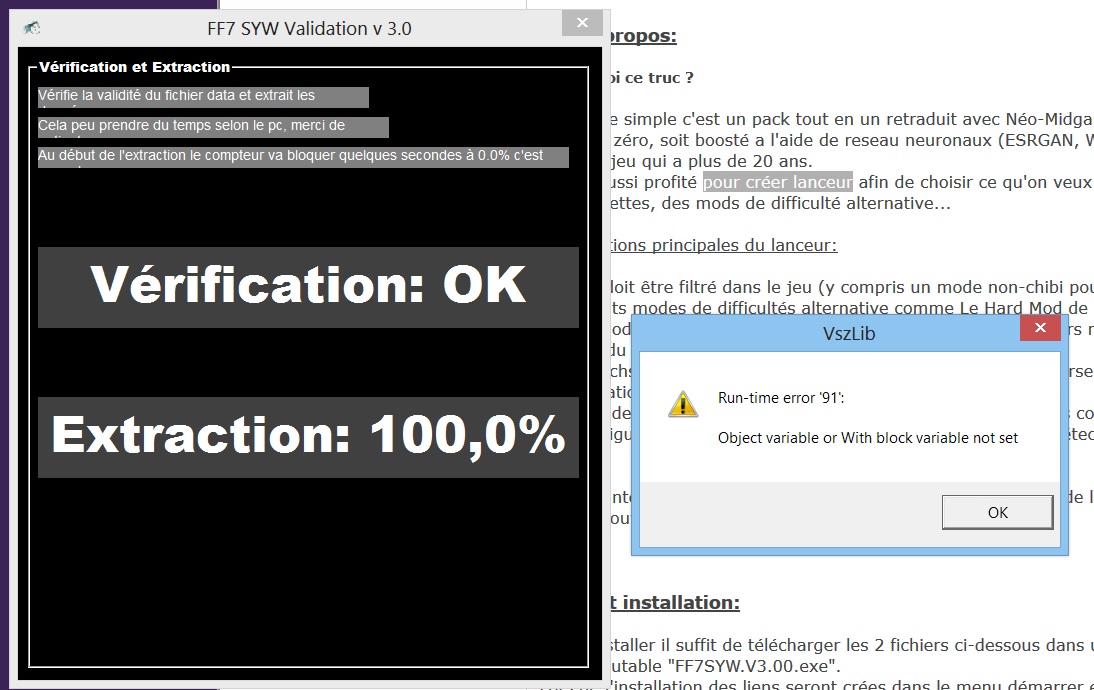Screen dimensions: 1094x690
Task: Select the "Run-time error '91':" message text
Action: tap(781, 398)
